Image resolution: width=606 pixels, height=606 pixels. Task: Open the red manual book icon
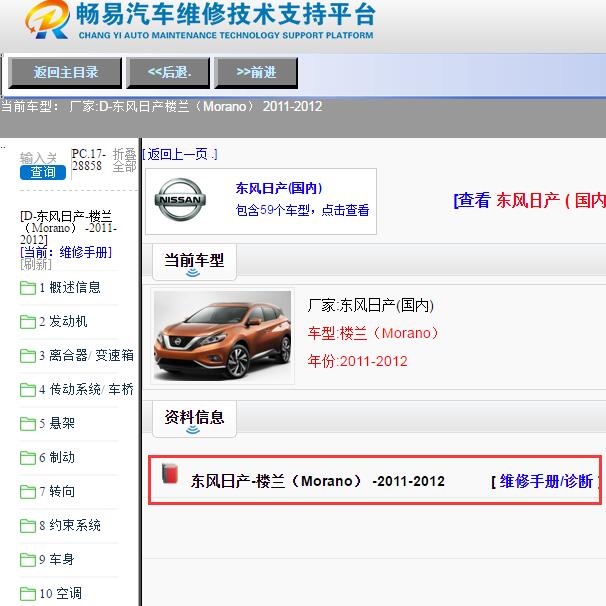170,473
